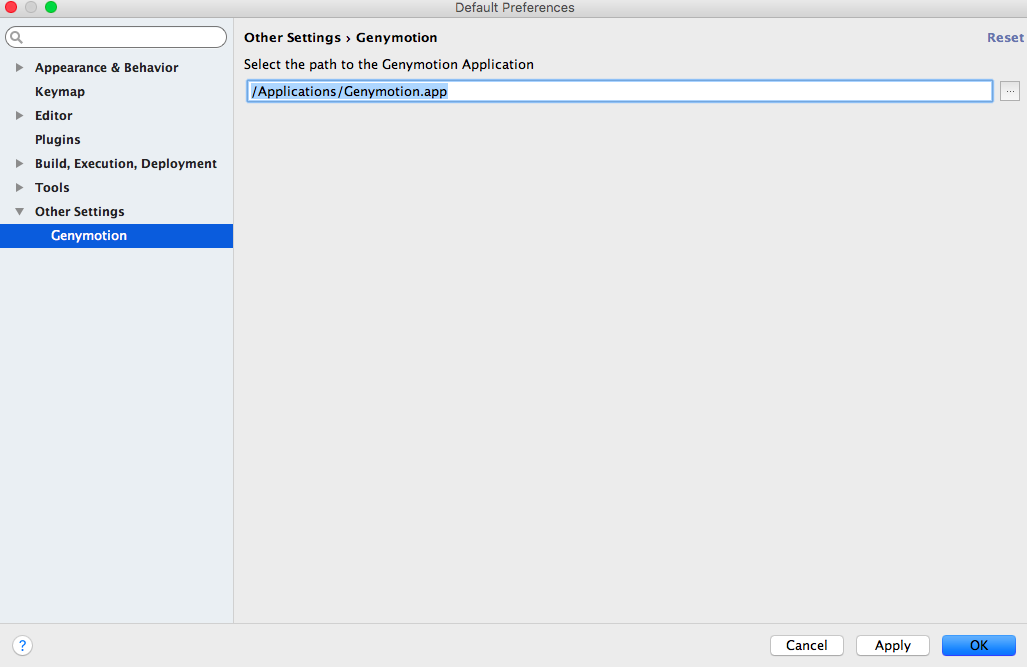Expand the Tools section arrow
Image resolution: width=1027 pixels, height=667 pixels.
tap(20, 187)
